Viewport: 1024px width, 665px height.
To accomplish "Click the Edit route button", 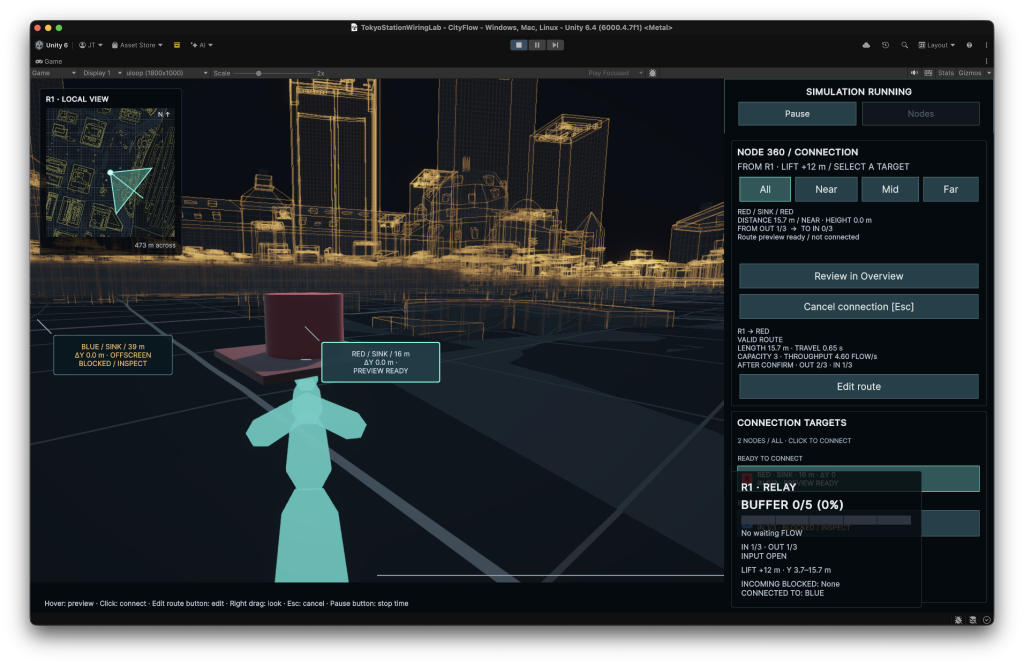I will (859, 387).
